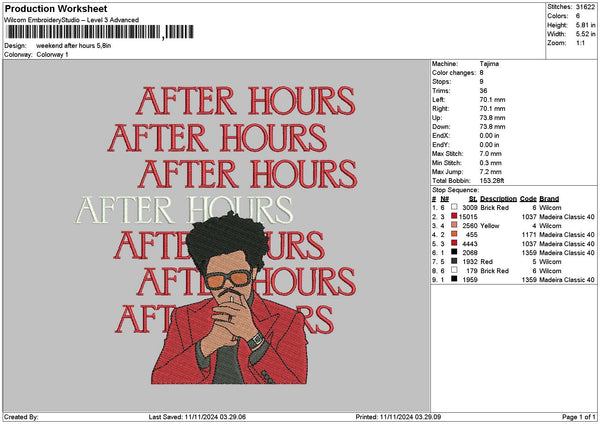Click the Width value '5.52 in'
The image size is (600, 424).
(585, 34)
